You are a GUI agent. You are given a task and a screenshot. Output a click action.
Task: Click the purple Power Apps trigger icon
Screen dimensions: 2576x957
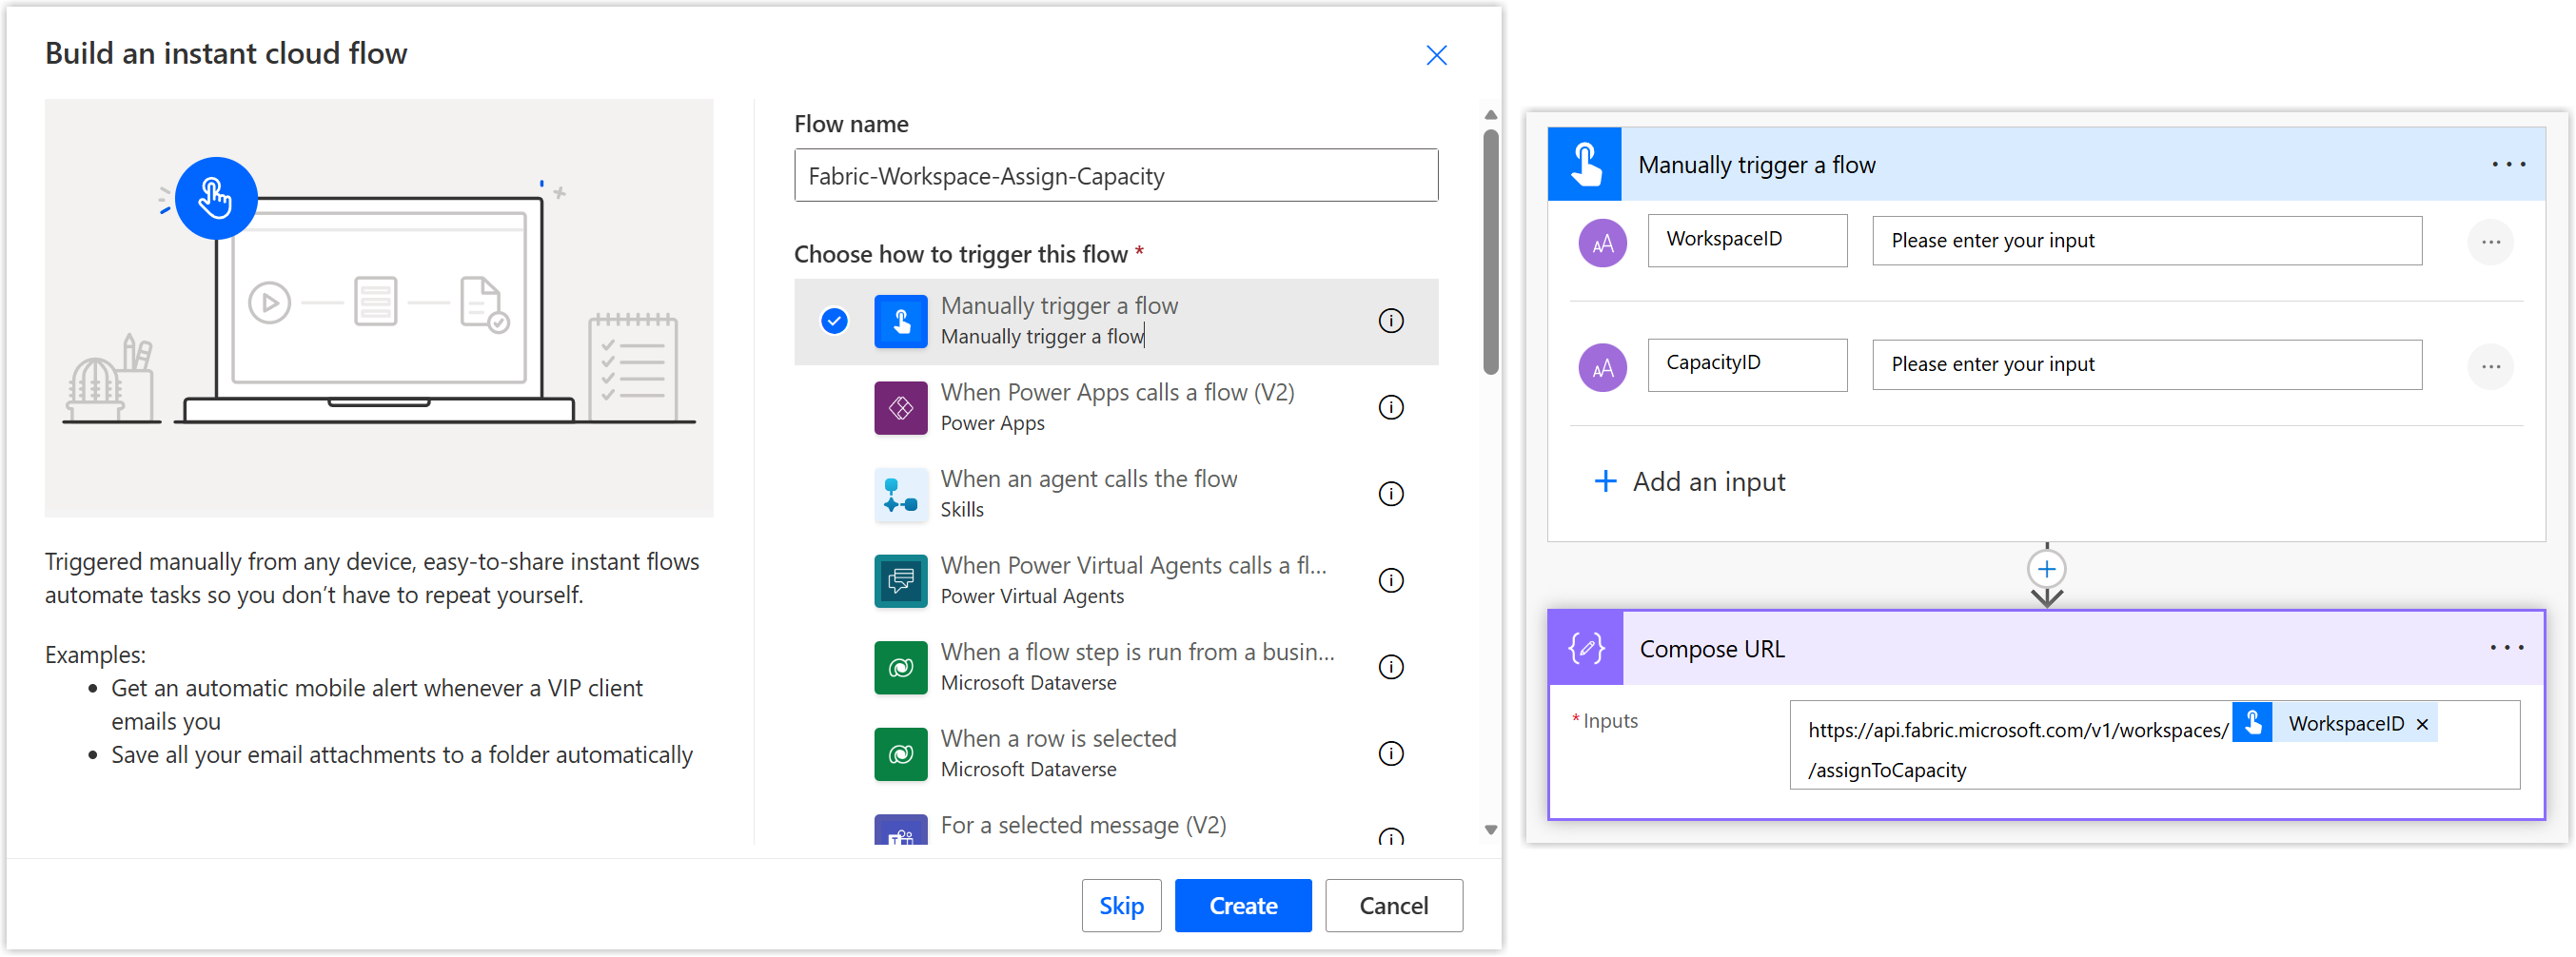click(x=900, y=408)
